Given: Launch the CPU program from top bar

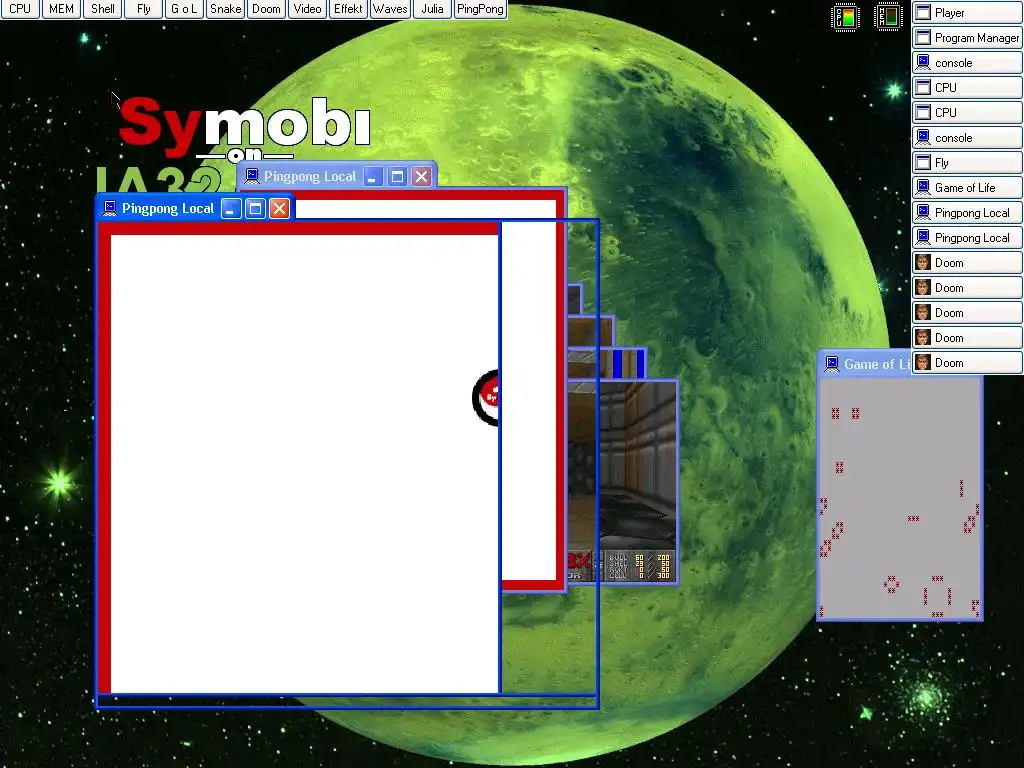Looking at the screenshot, I should [x=20, y=9].
